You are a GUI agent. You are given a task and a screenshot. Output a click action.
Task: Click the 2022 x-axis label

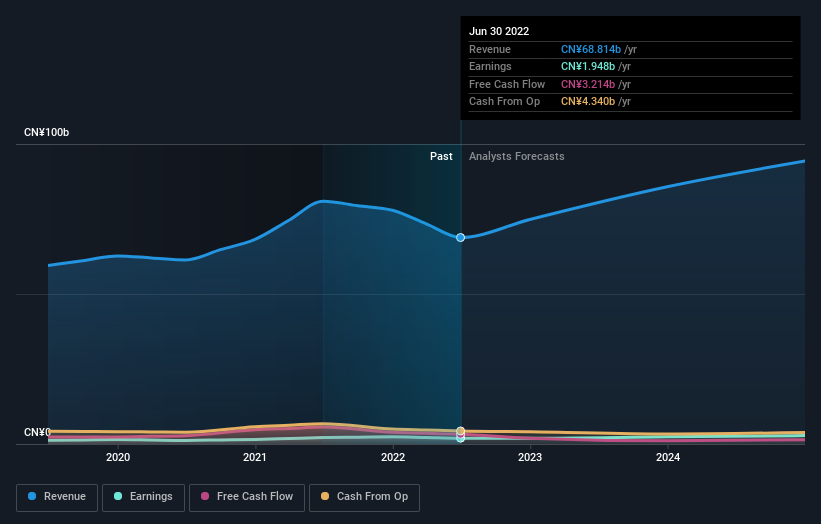tap(393, 457)
